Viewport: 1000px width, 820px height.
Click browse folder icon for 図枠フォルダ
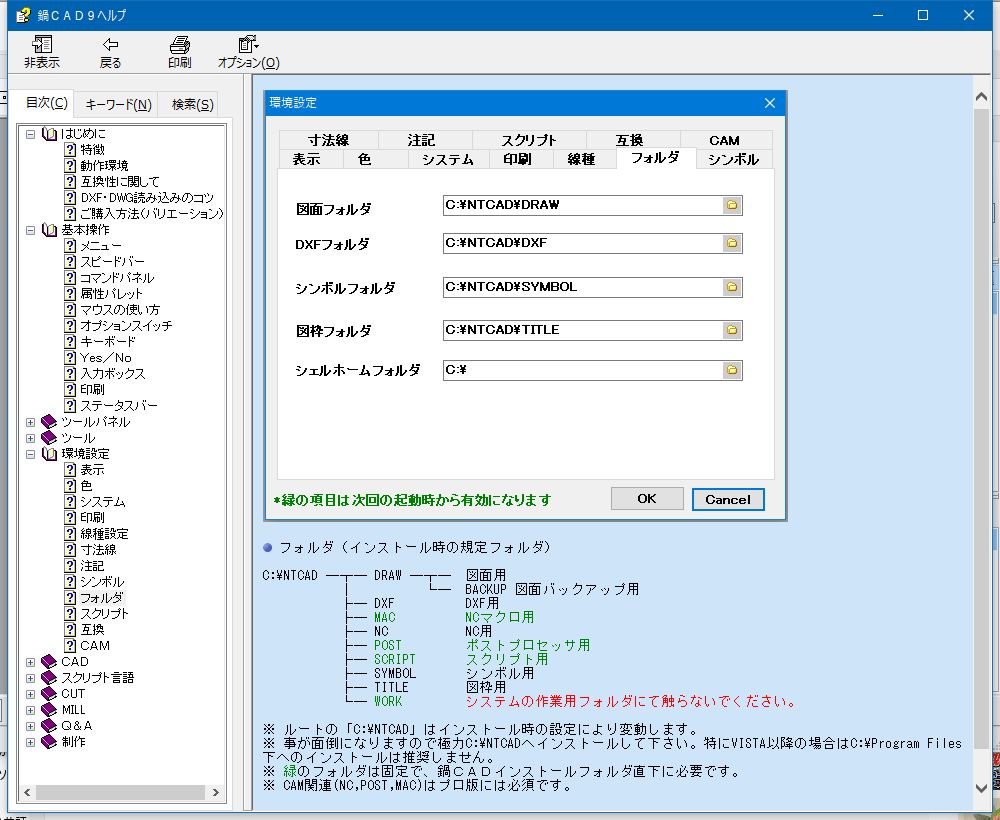coord(732,330)
